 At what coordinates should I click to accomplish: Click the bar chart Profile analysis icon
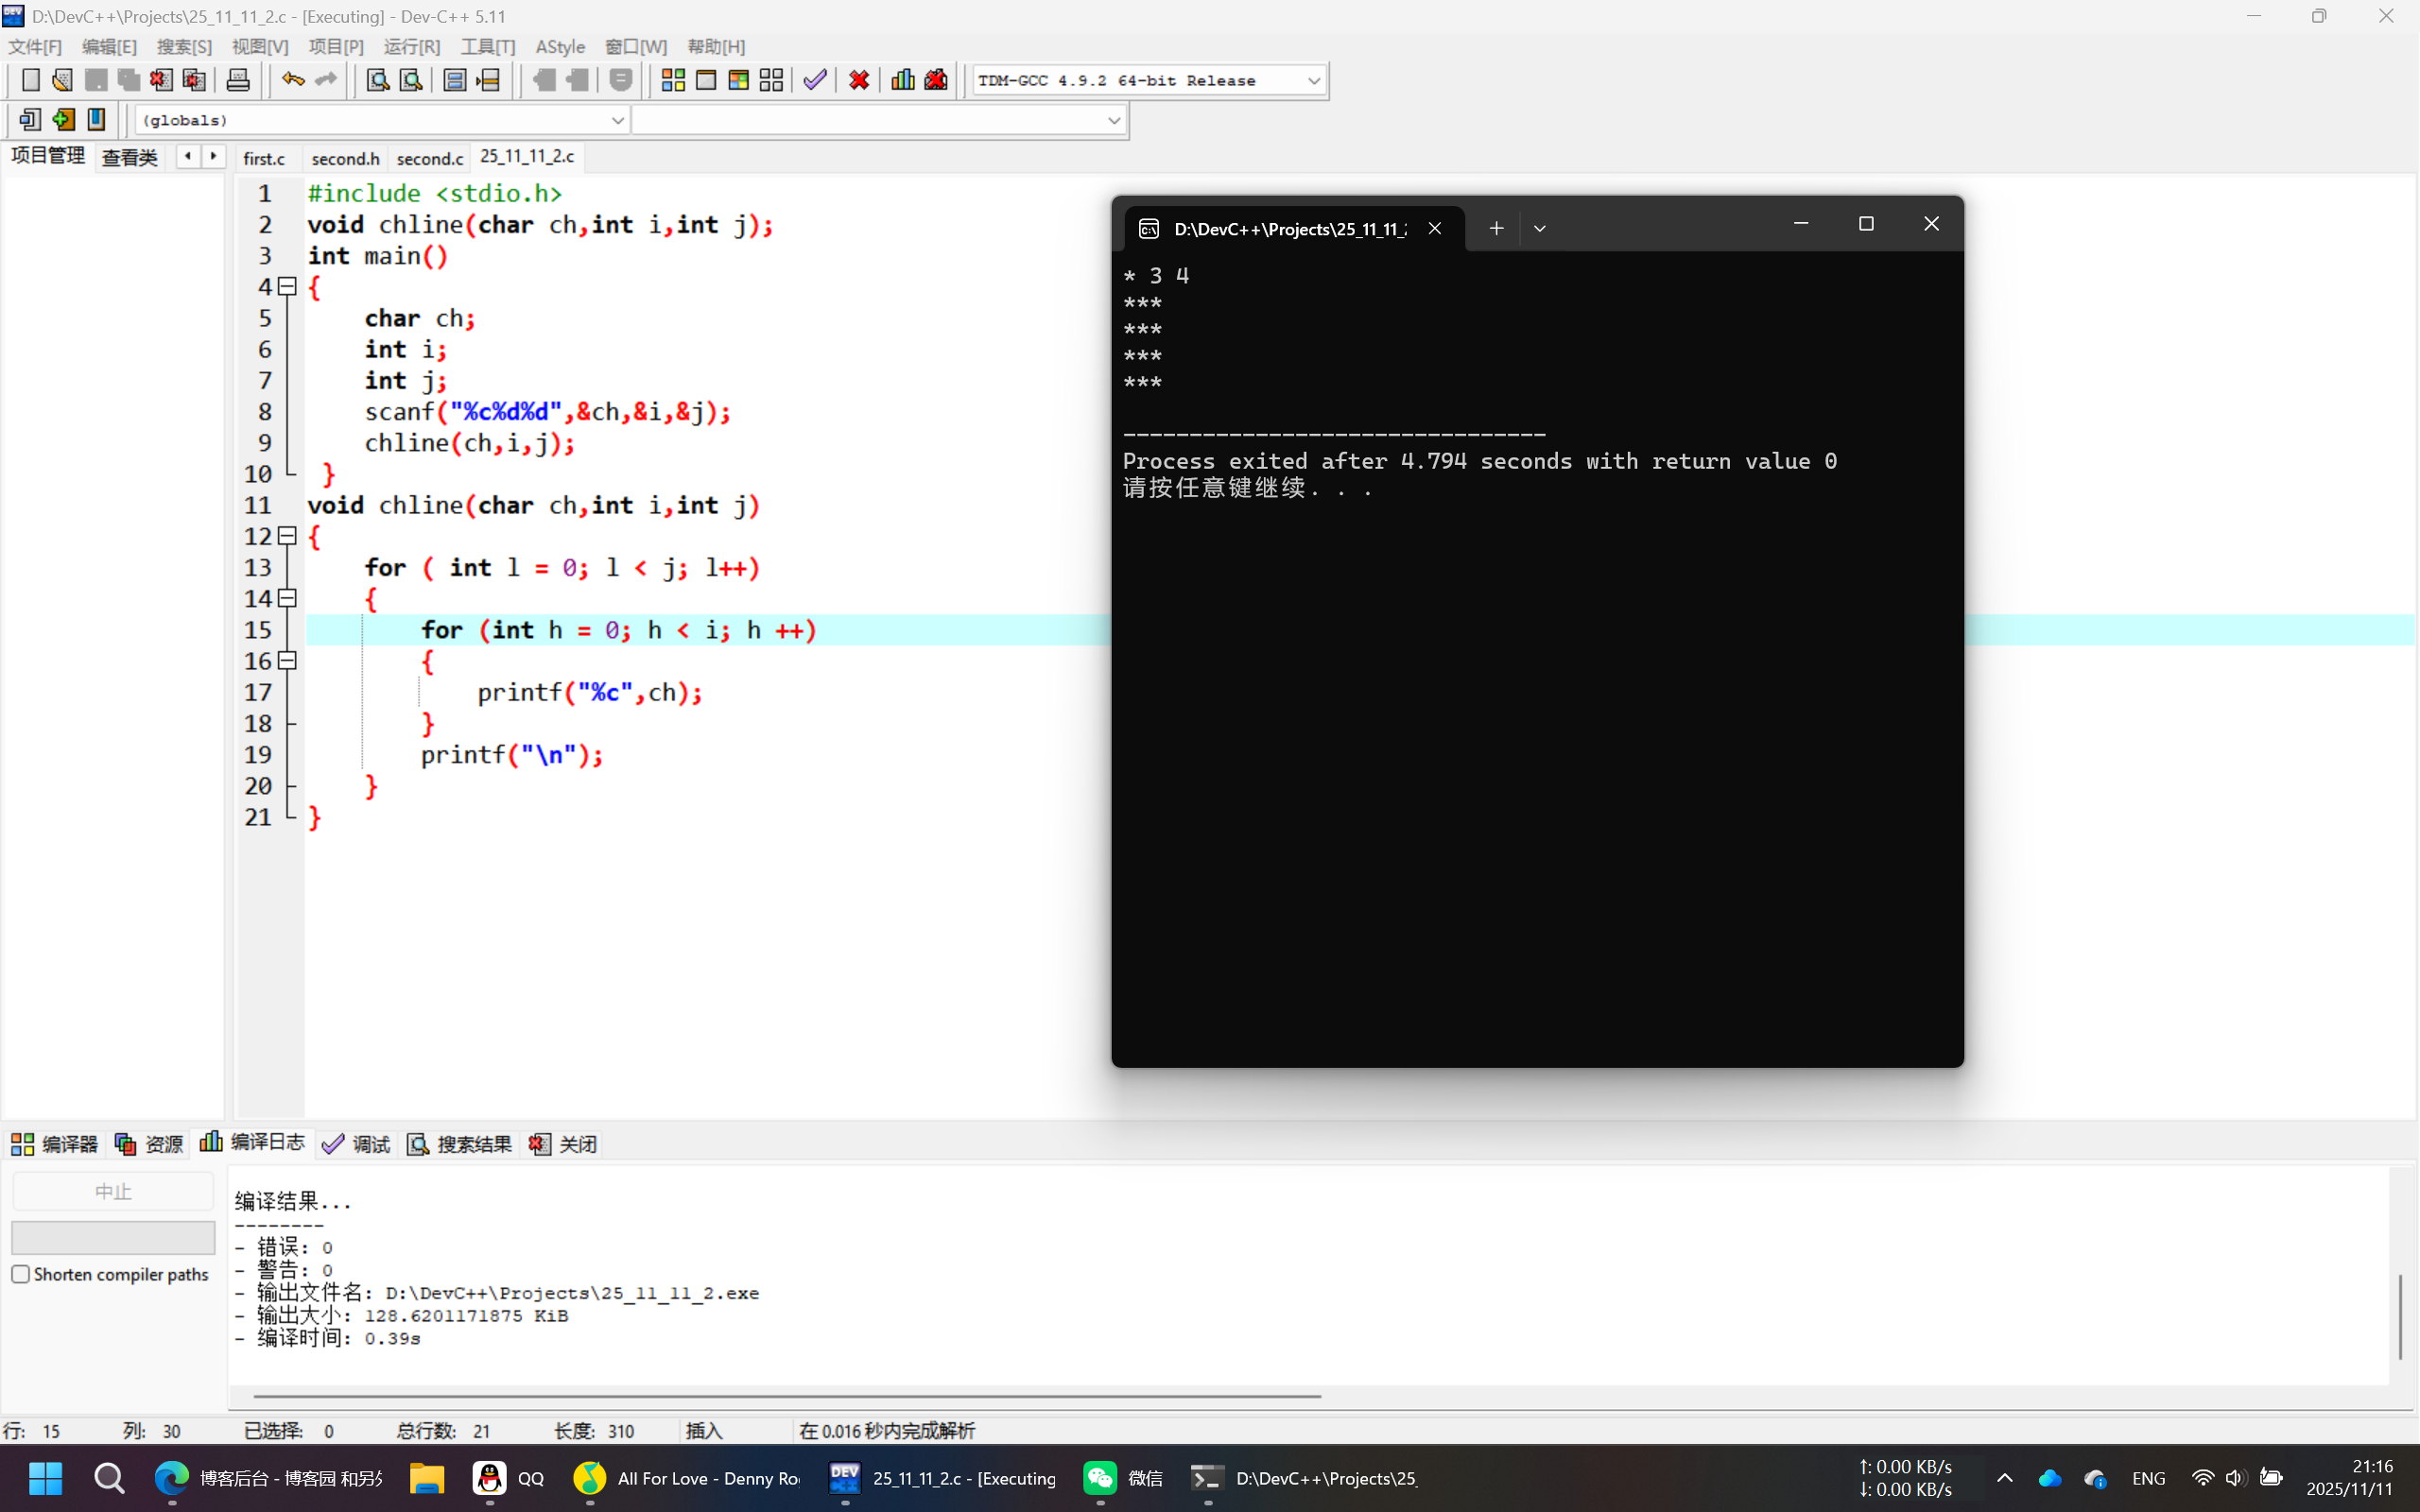click(x=902, y=80)
